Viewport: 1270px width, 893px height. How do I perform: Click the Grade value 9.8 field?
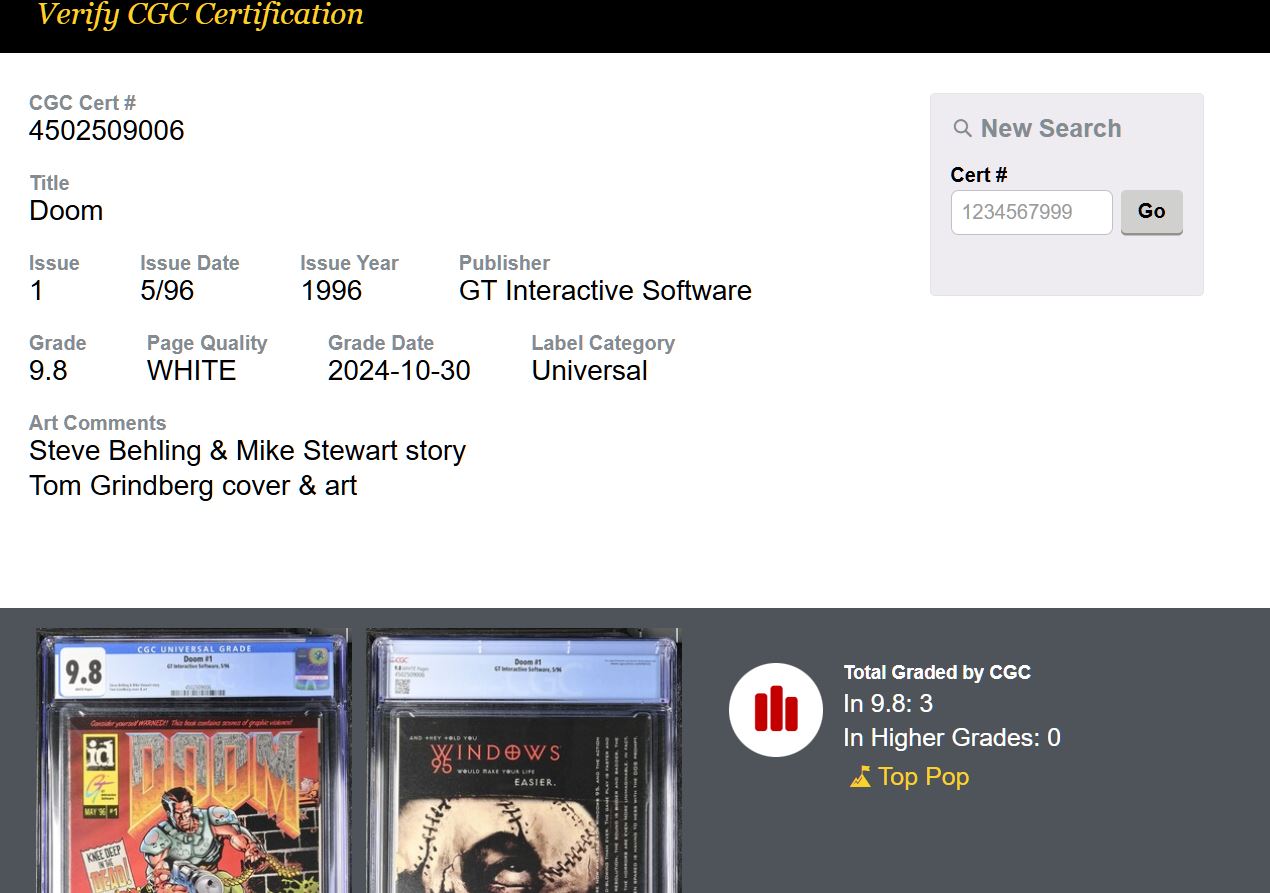[x=48, y=370]
